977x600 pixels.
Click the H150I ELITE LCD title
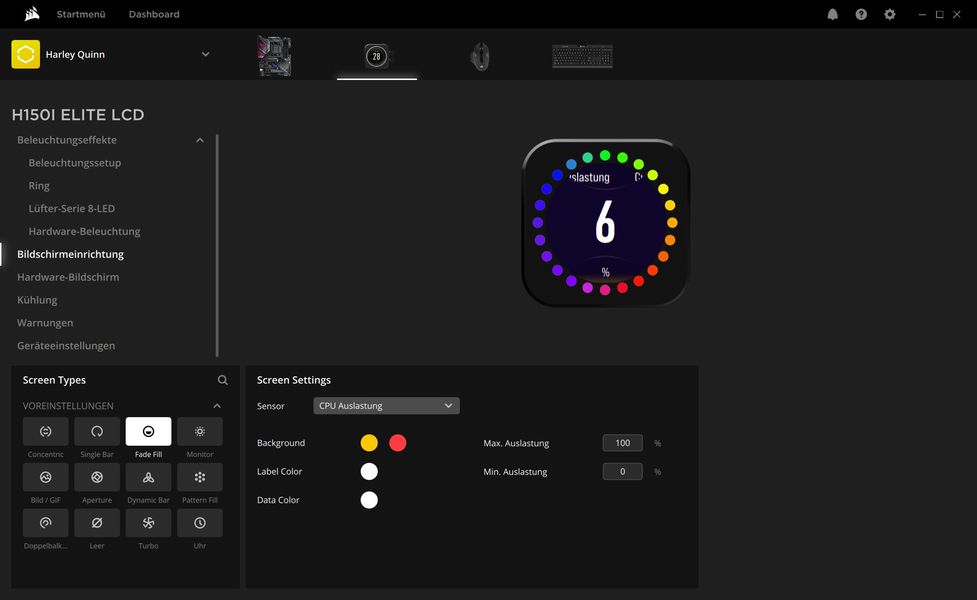pos(78,115)
